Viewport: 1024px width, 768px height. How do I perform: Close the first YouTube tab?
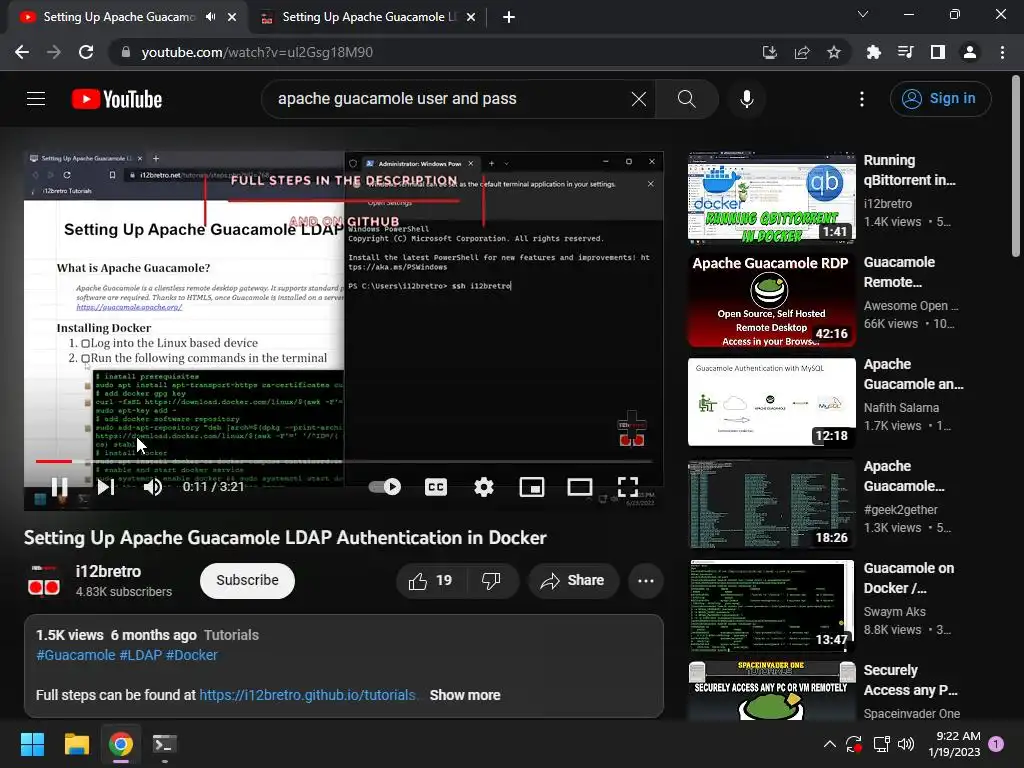click(x=232, y=17)
